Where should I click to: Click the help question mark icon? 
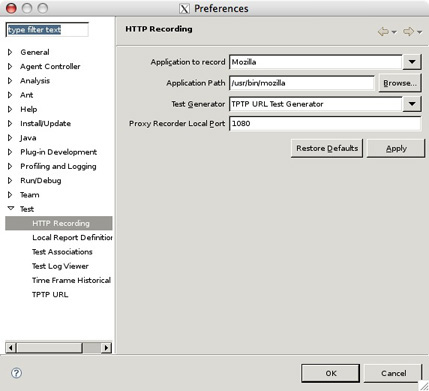click(16, 373)
